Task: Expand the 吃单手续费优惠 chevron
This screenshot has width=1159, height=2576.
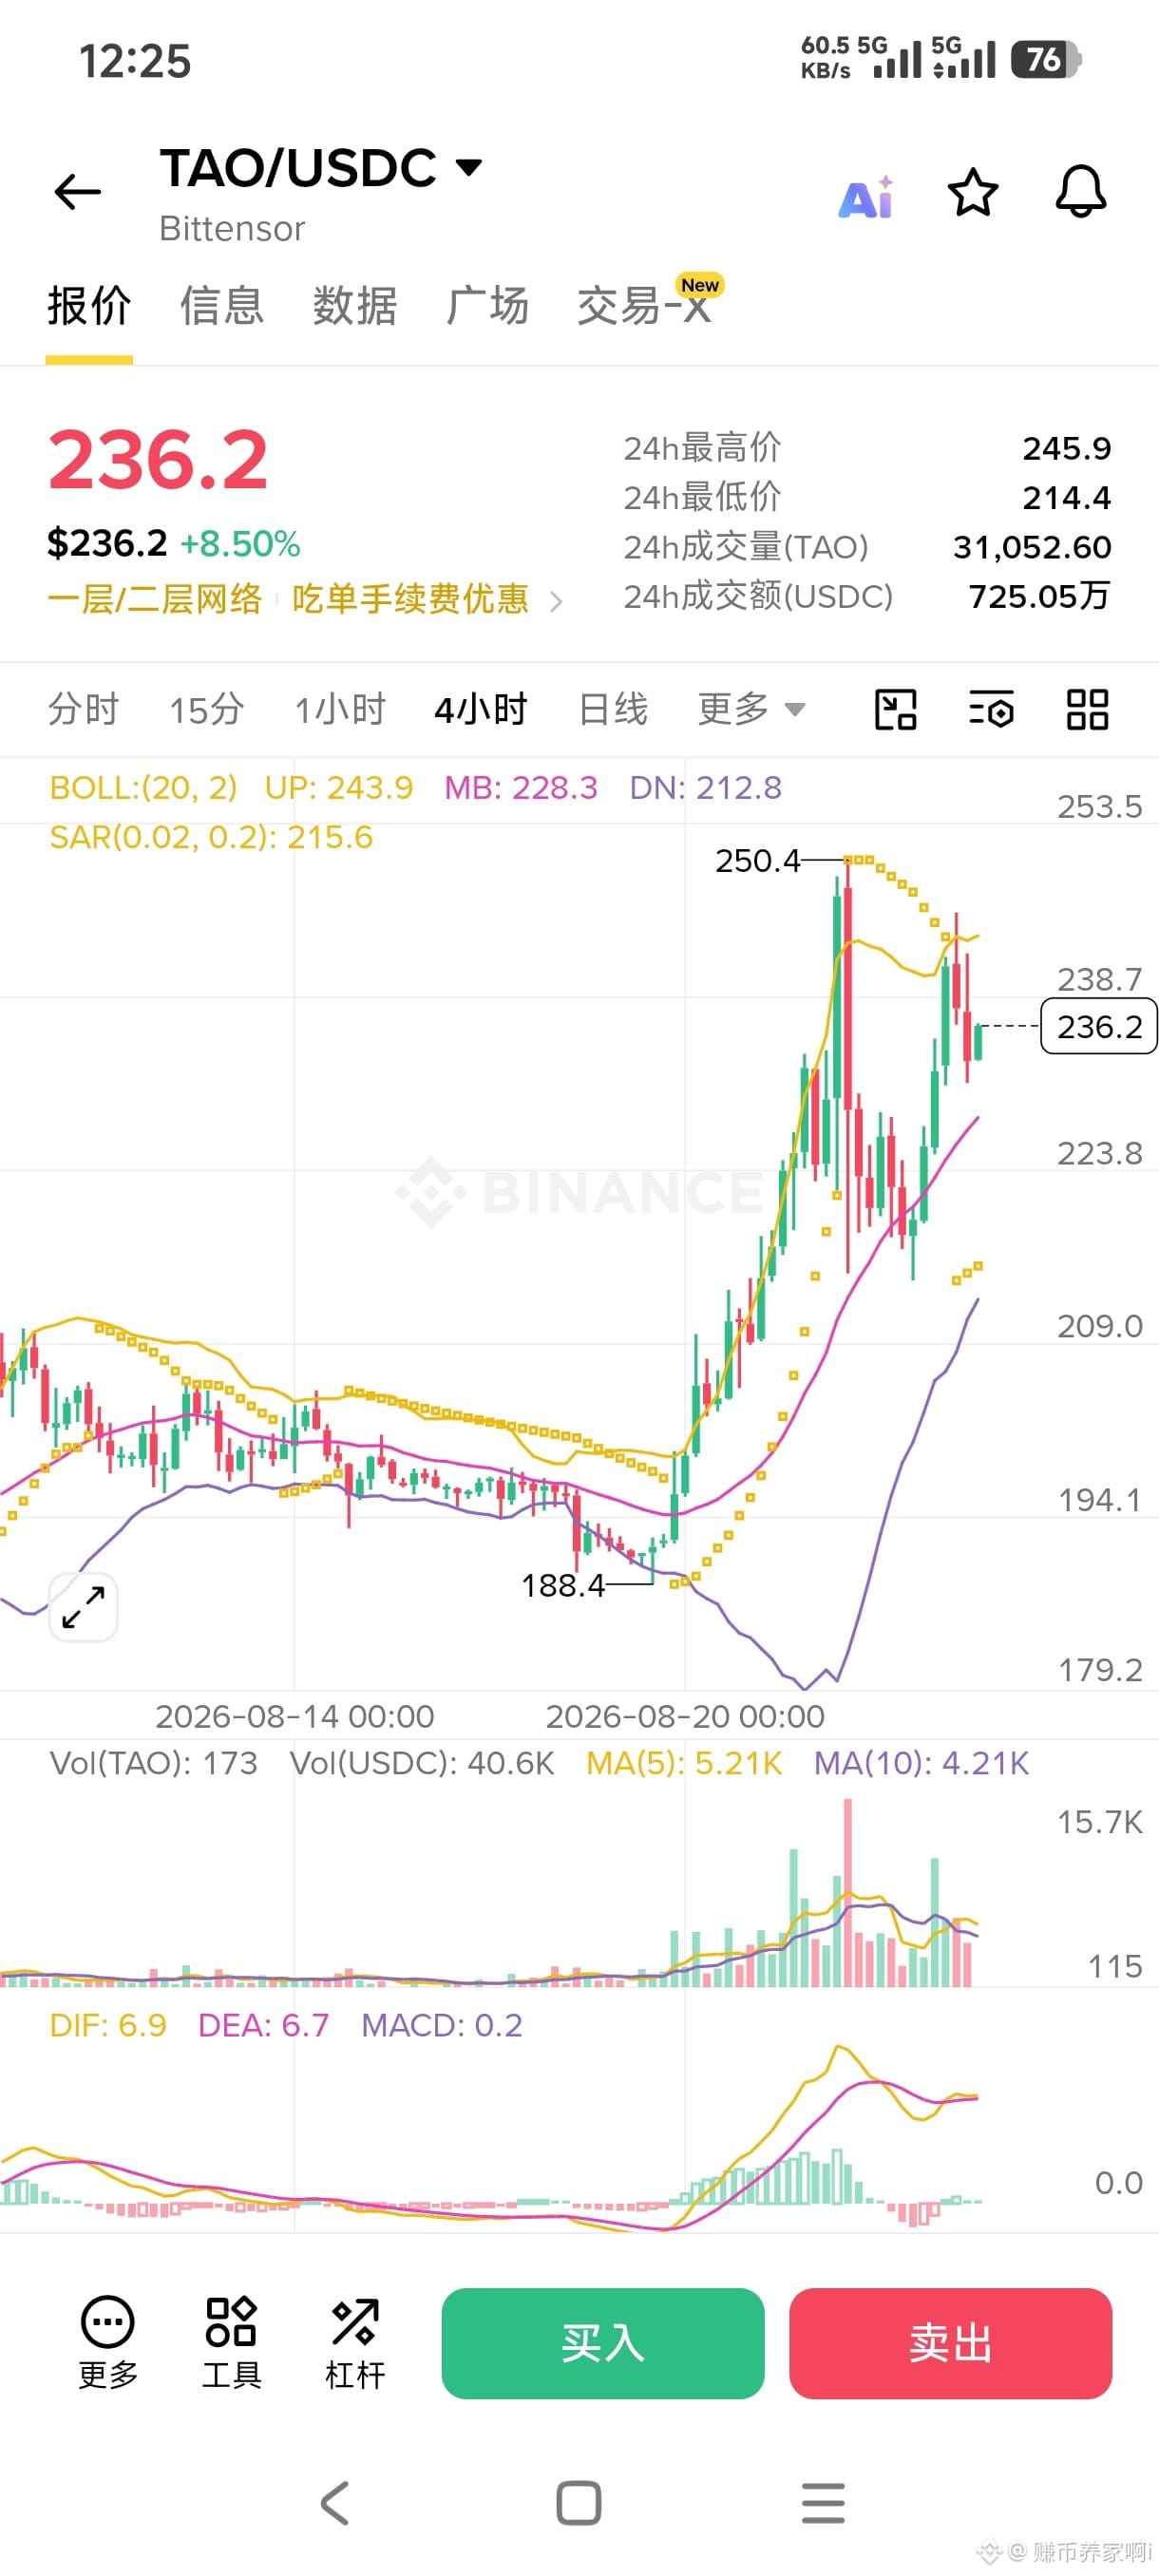Action: tap(556, 600)
